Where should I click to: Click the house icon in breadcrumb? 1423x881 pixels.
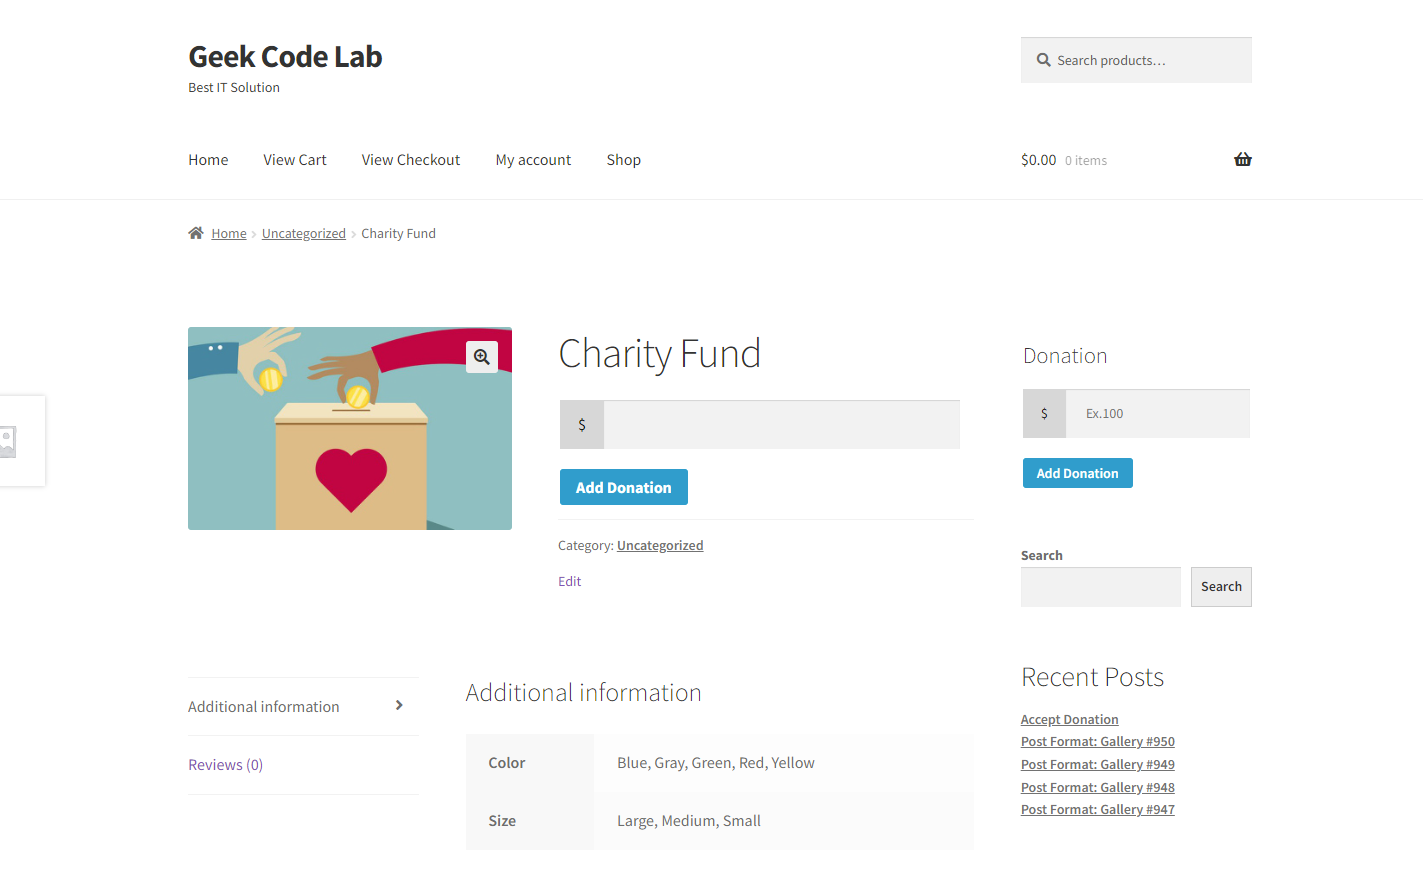click(x=196, y=233)
